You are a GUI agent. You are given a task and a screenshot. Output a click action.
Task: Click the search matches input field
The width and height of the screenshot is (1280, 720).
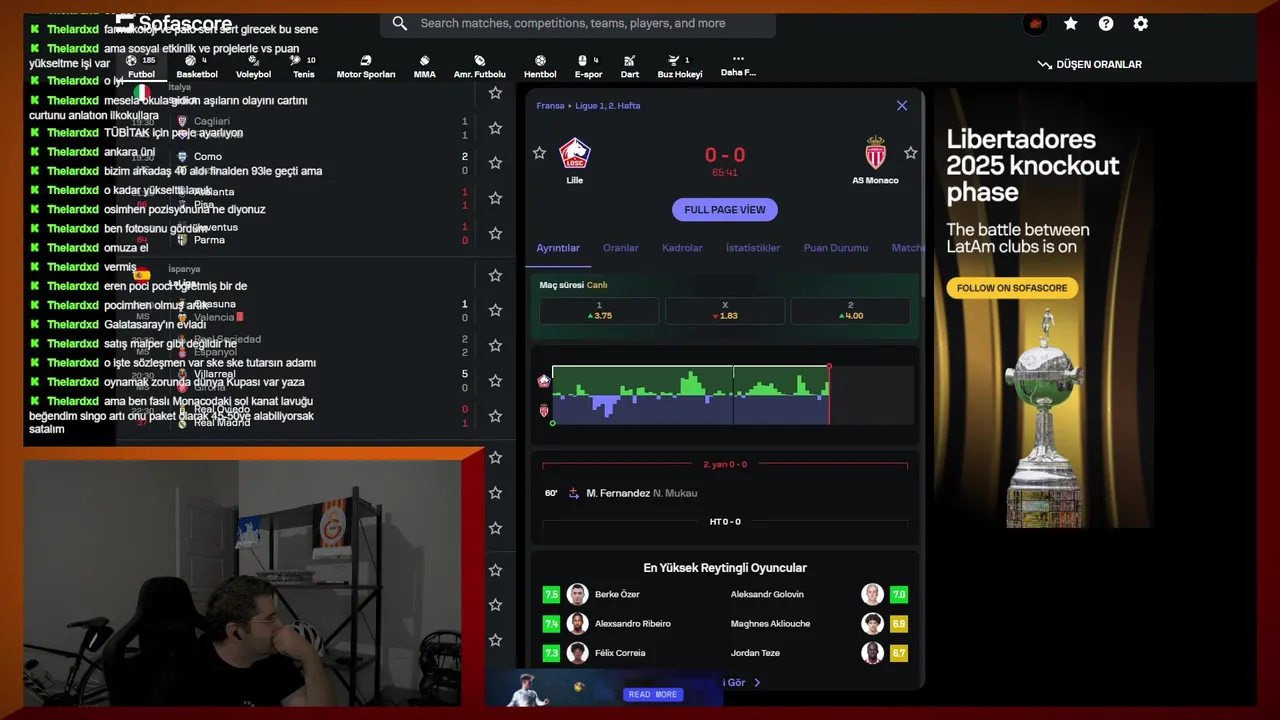(x=577, y=23)
